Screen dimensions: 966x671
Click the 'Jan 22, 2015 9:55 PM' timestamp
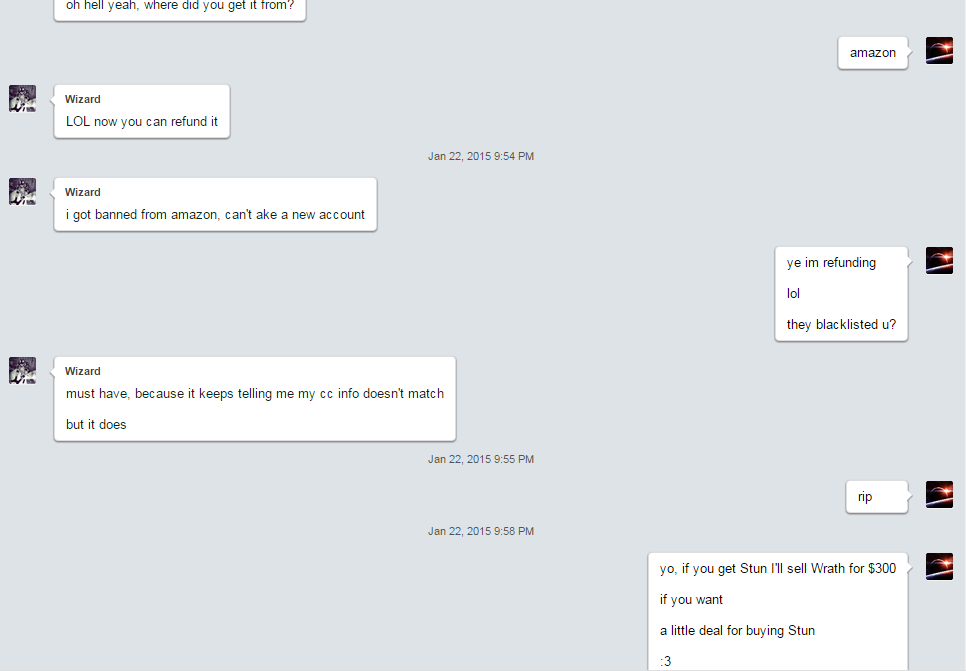point(481,460)
